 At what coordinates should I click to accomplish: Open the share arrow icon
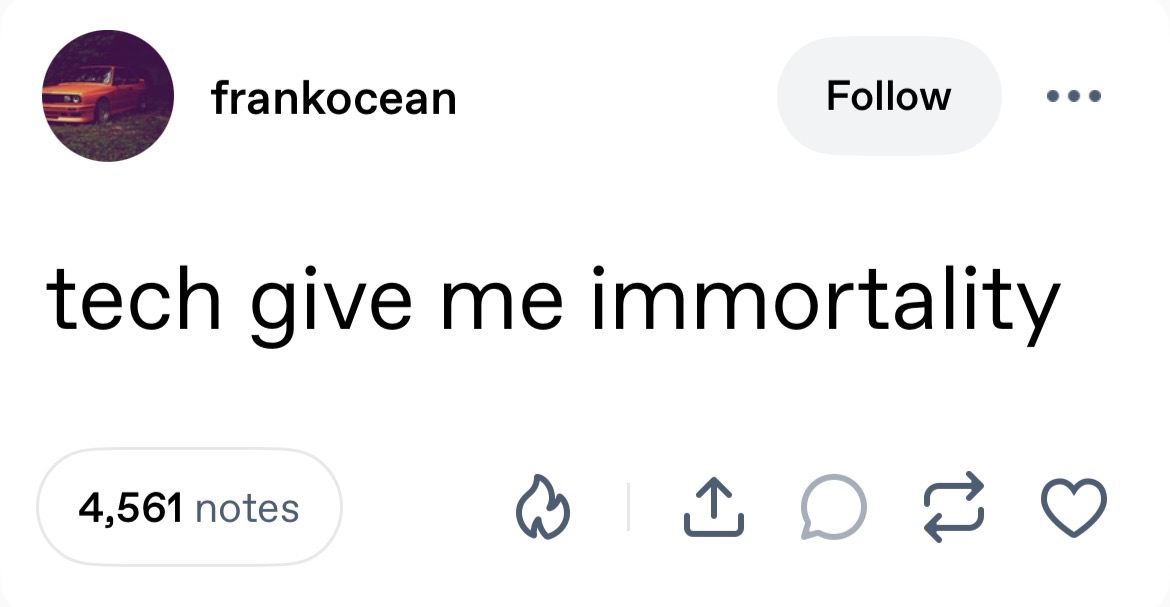pyautogui.click(x=712, y=507)
